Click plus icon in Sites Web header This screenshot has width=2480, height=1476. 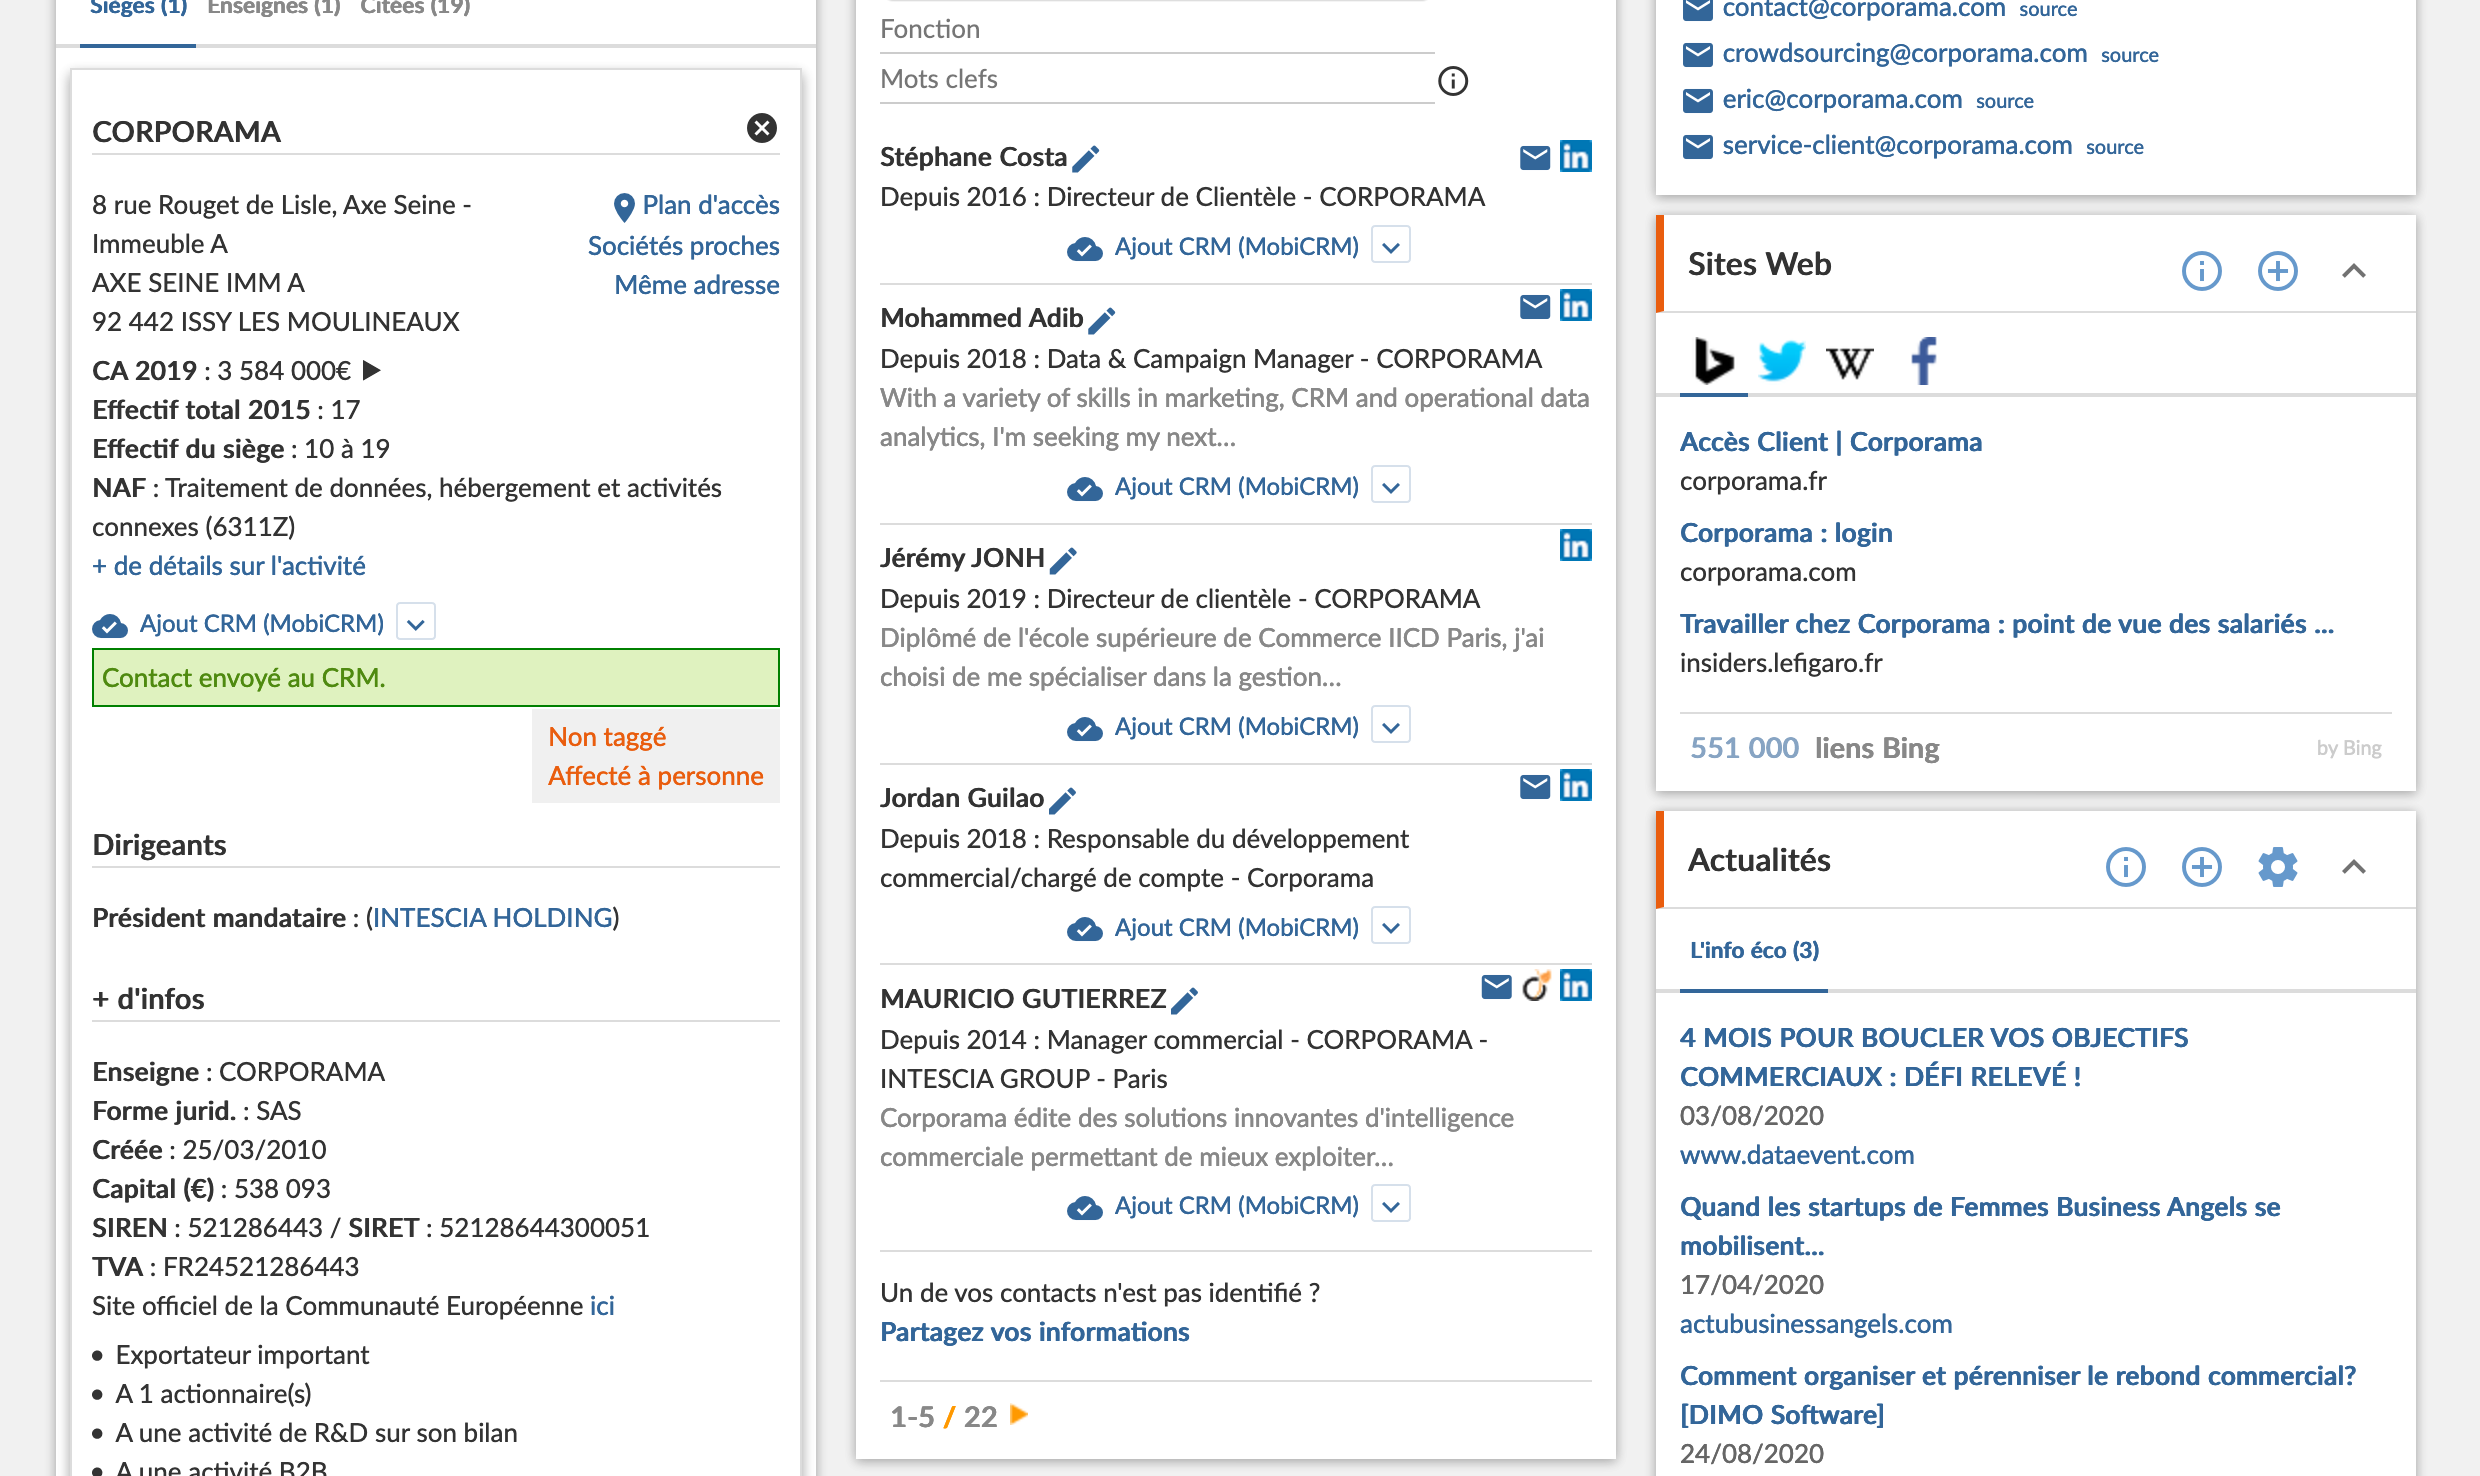tap(2277, 271)
